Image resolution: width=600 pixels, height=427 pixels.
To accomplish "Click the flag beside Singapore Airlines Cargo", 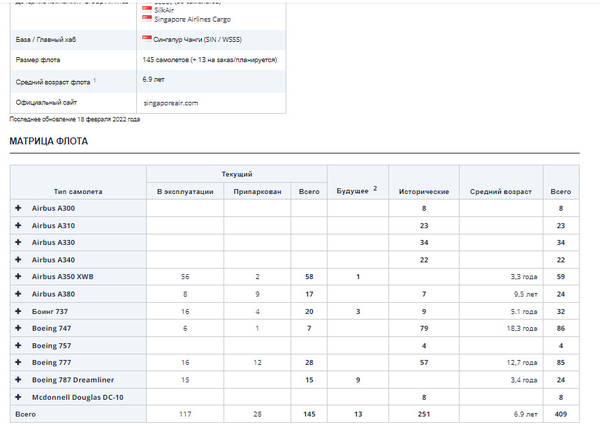I will (x=147, y=18).
